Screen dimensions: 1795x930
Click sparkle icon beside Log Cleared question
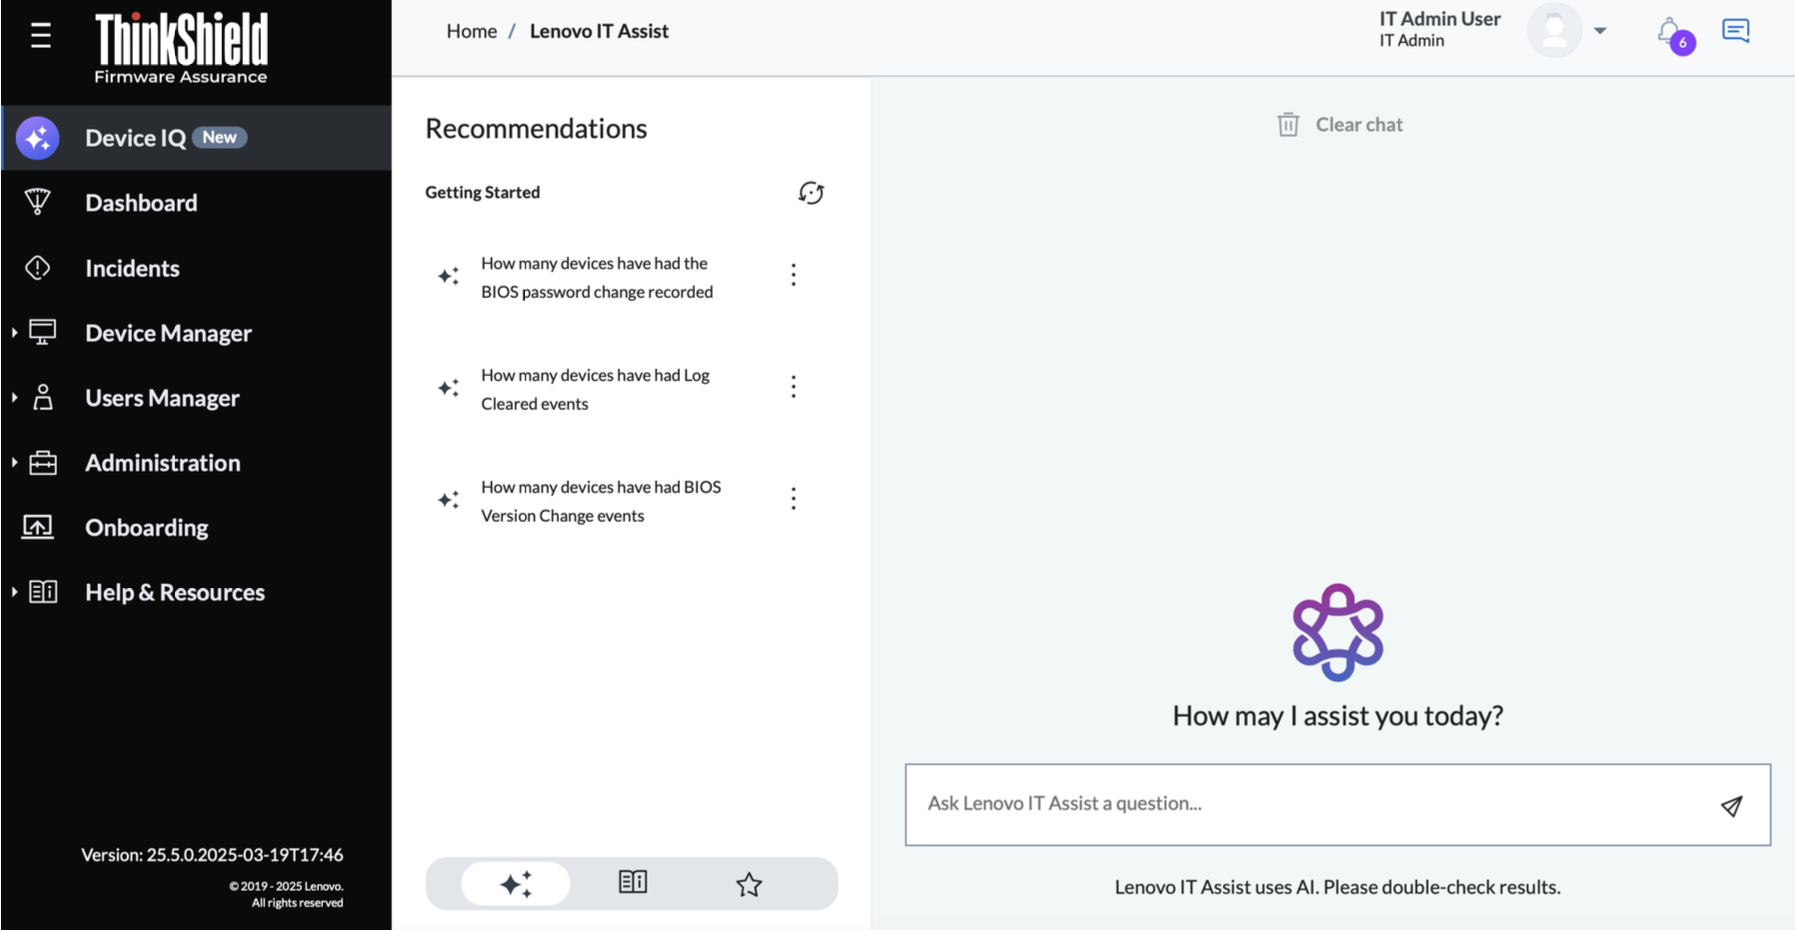[448, 387]
